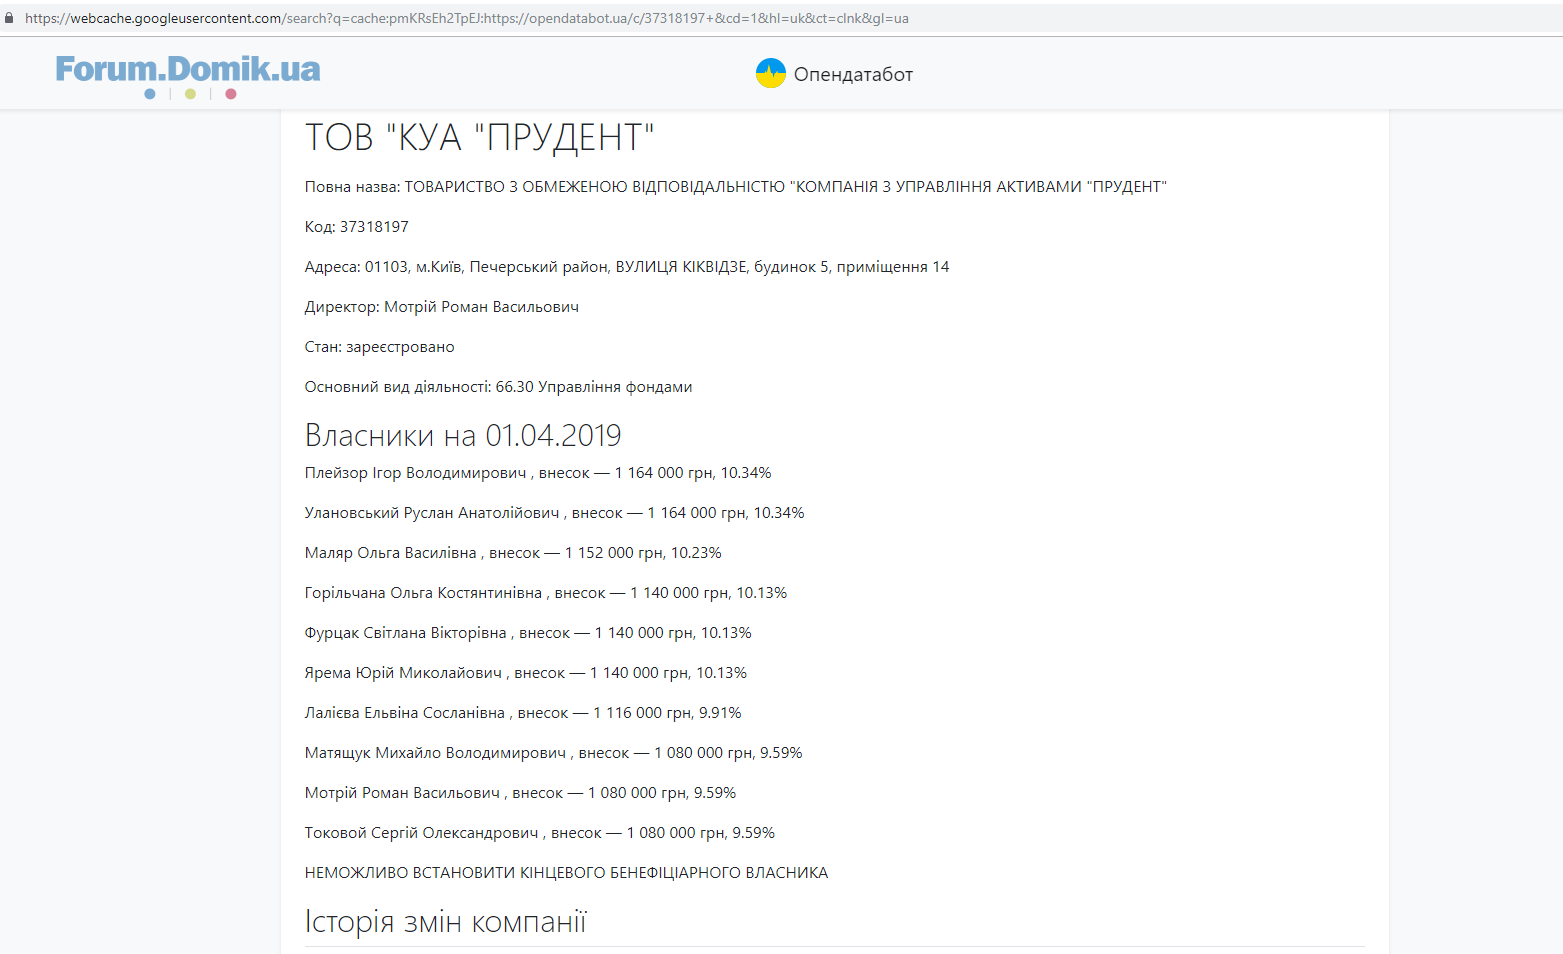This screenshot has height=954, width=1563.
Task: Click the lock icon in address bar
Action: click(x=9, y=18)
